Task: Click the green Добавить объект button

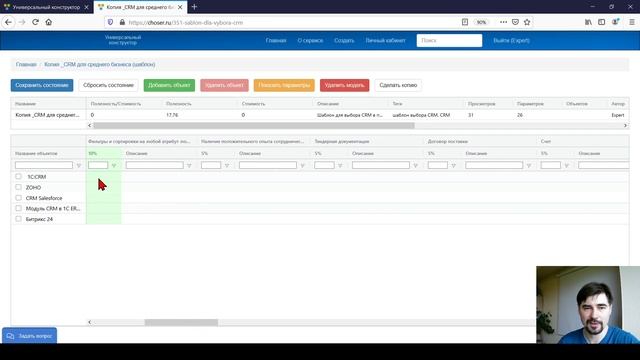Action: pyautogui.click(x=169, y=85)
